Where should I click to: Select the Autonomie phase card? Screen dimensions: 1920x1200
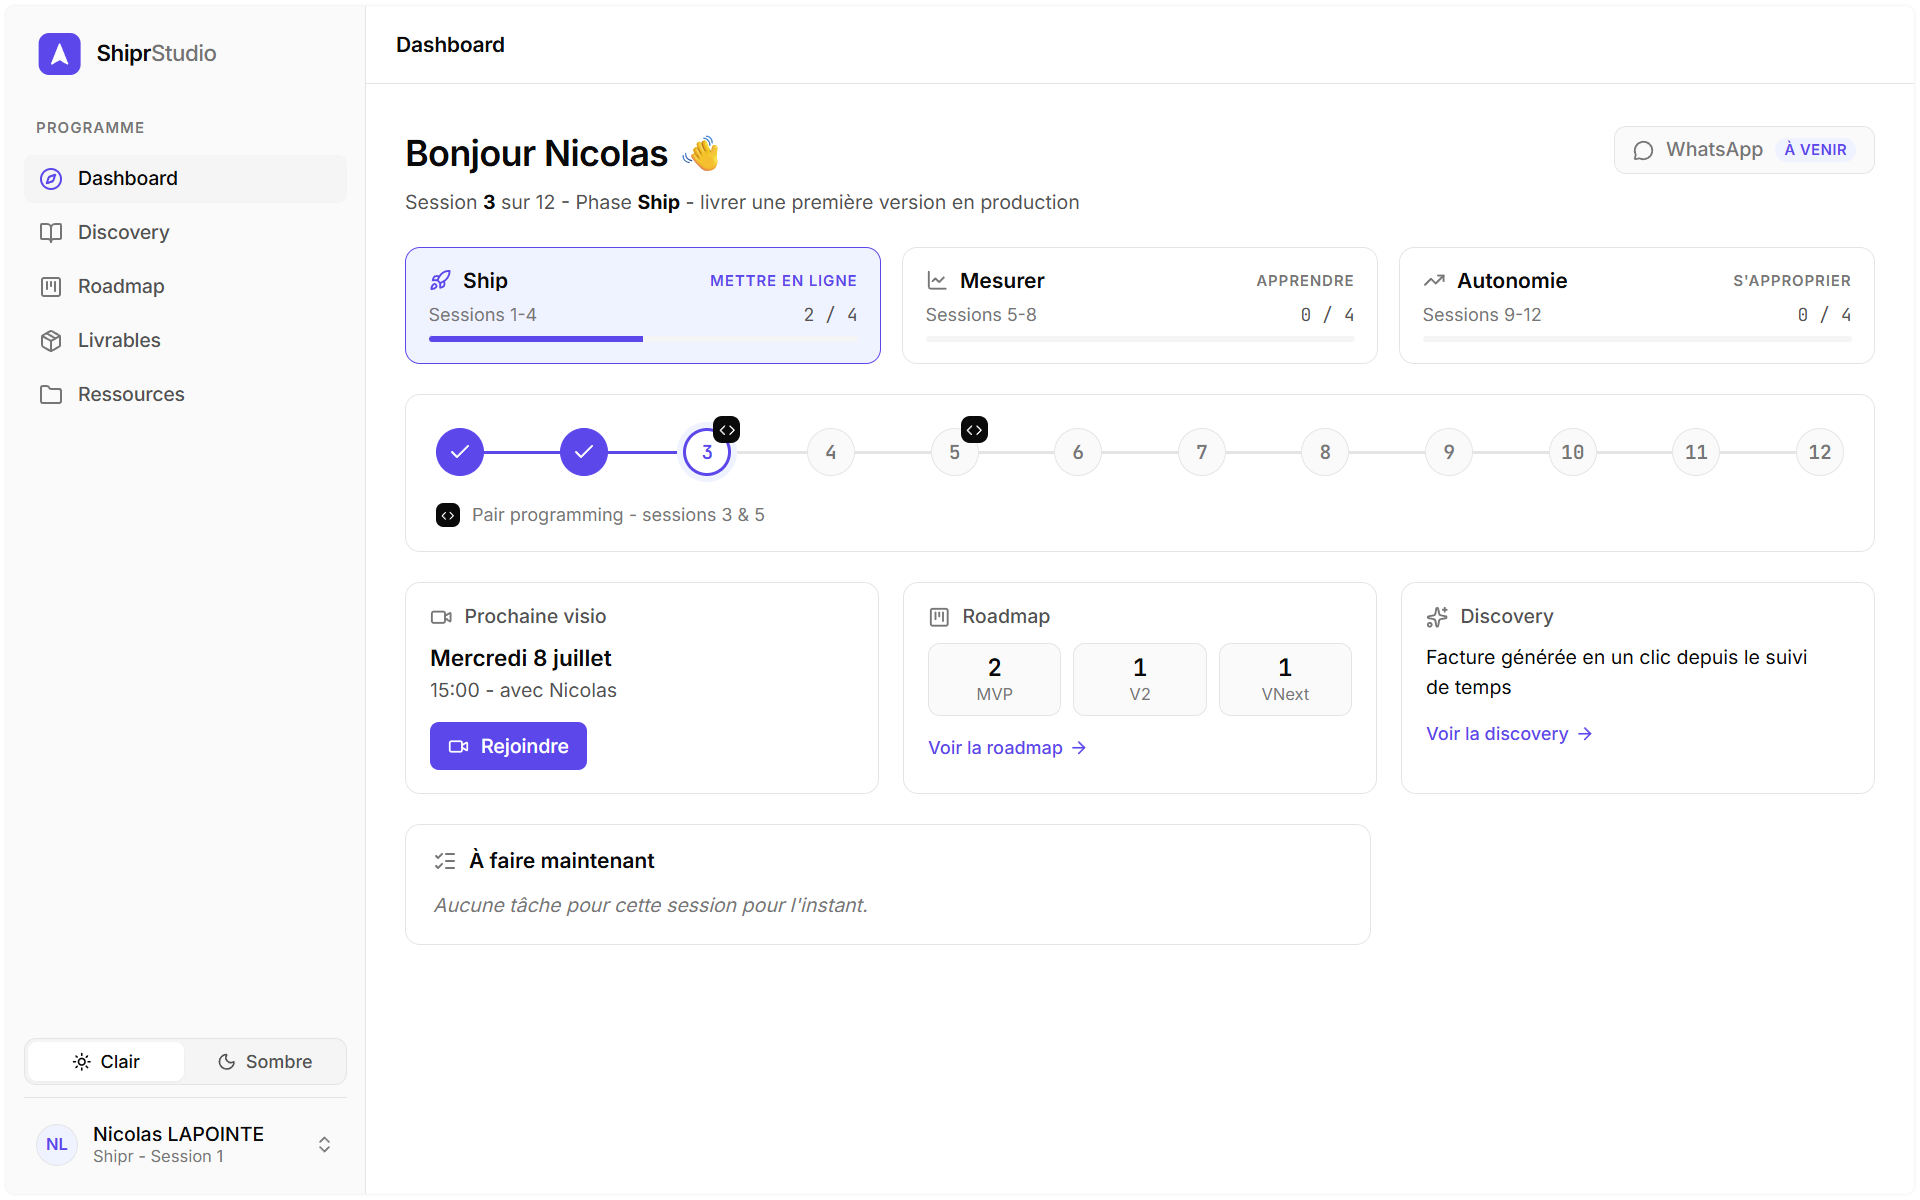click(1637, 305)
